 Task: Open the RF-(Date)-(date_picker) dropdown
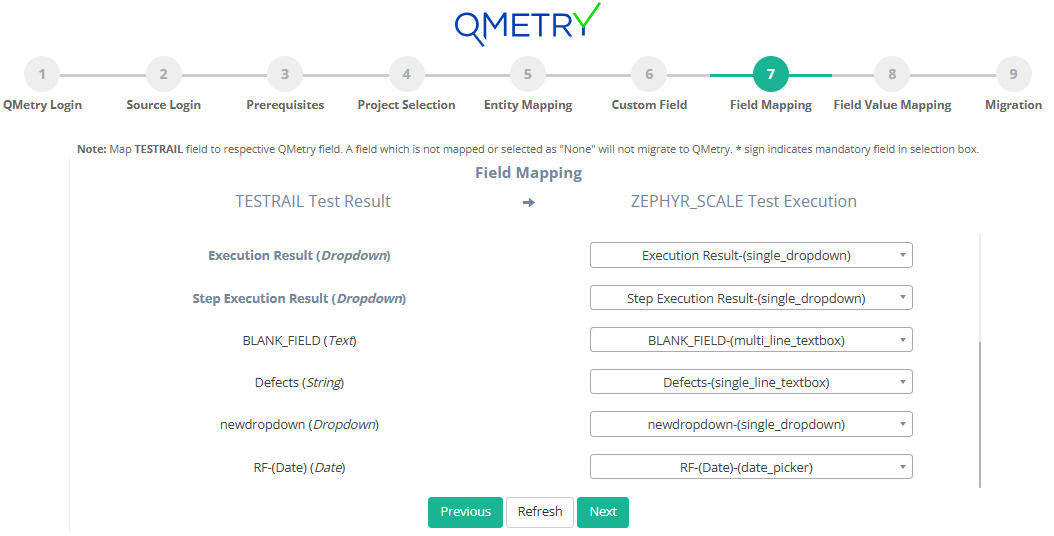(x=751, y=467)
